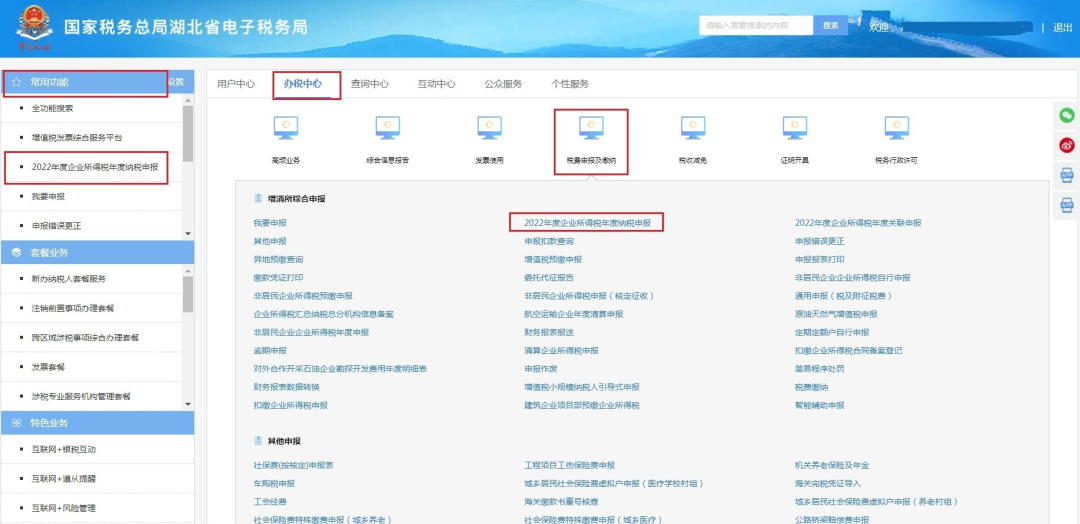
Task: Focus the search input field
Action: [x=756, y=25]
